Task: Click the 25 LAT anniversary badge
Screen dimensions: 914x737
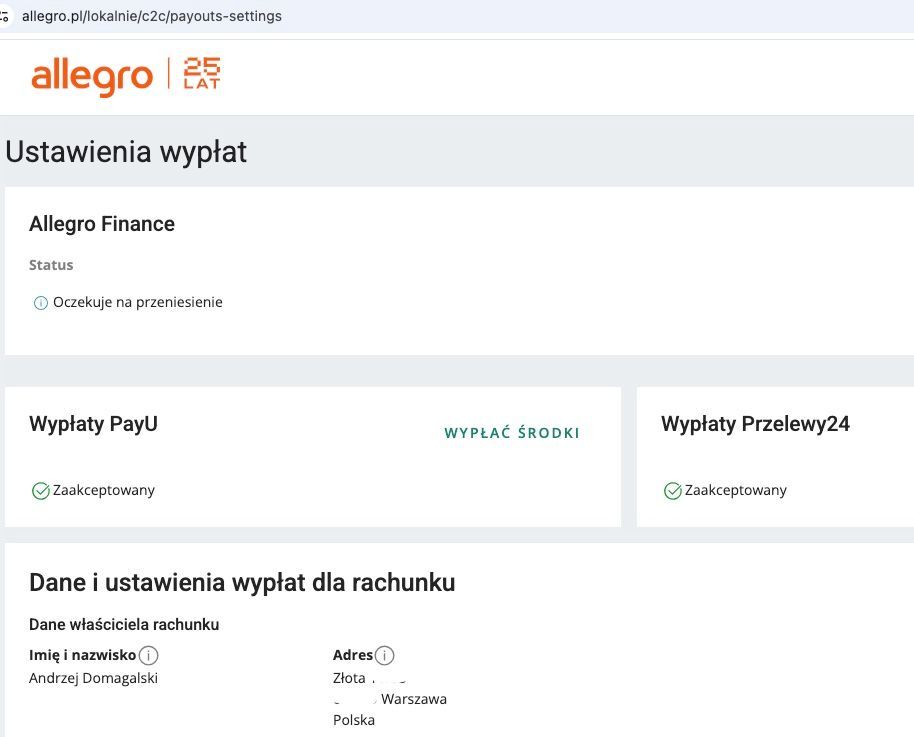Action: (202, 74)
